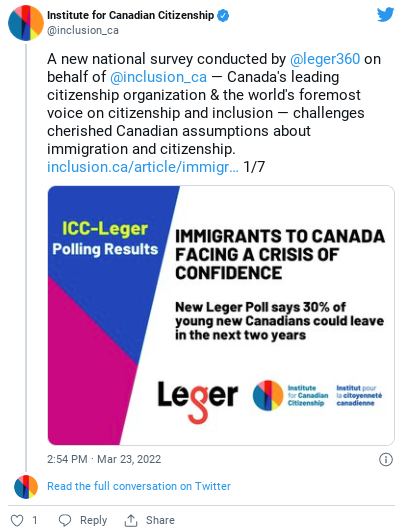Click the Reply button label
The image size is (401, 531).
coord(93,520)
